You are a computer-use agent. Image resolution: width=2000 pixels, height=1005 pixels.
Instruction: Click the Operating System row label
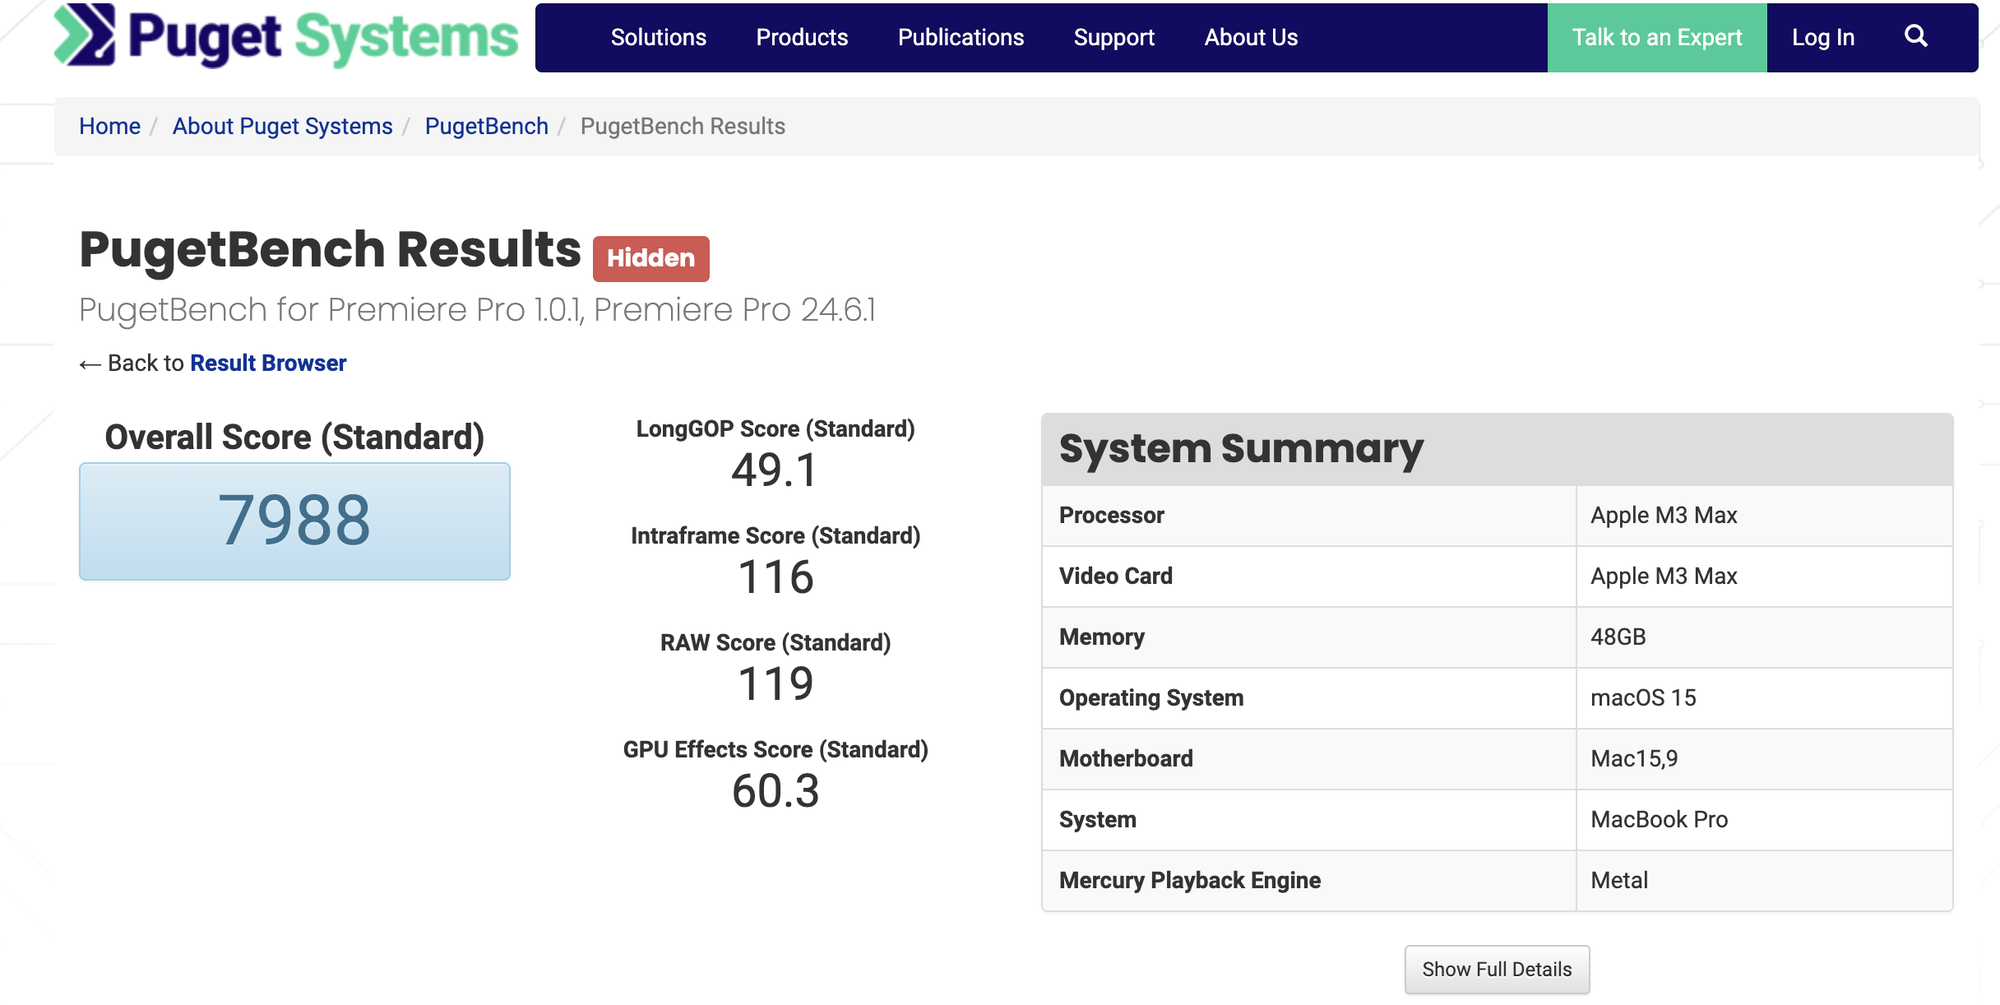coord(1151,698)
